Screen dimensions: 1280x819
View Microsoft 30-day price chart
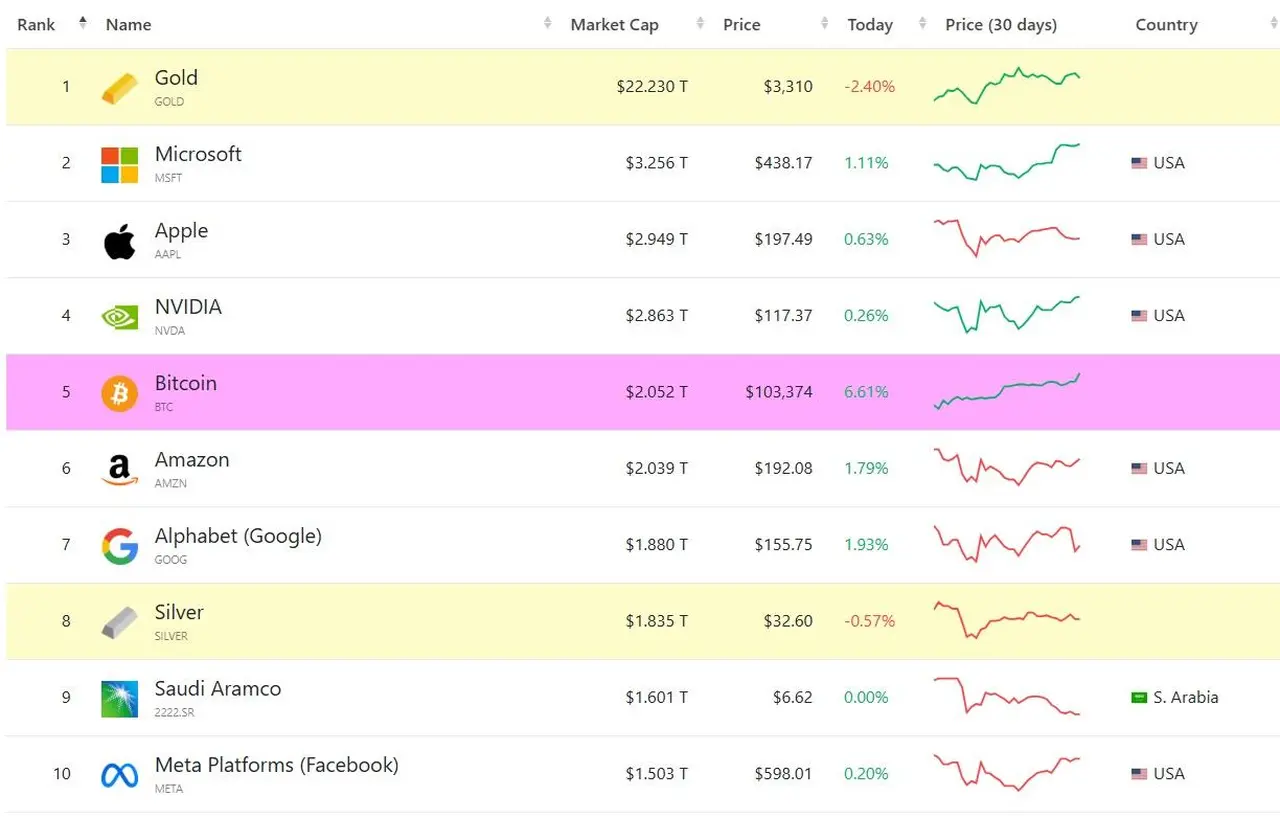(x=1006, y=162)
